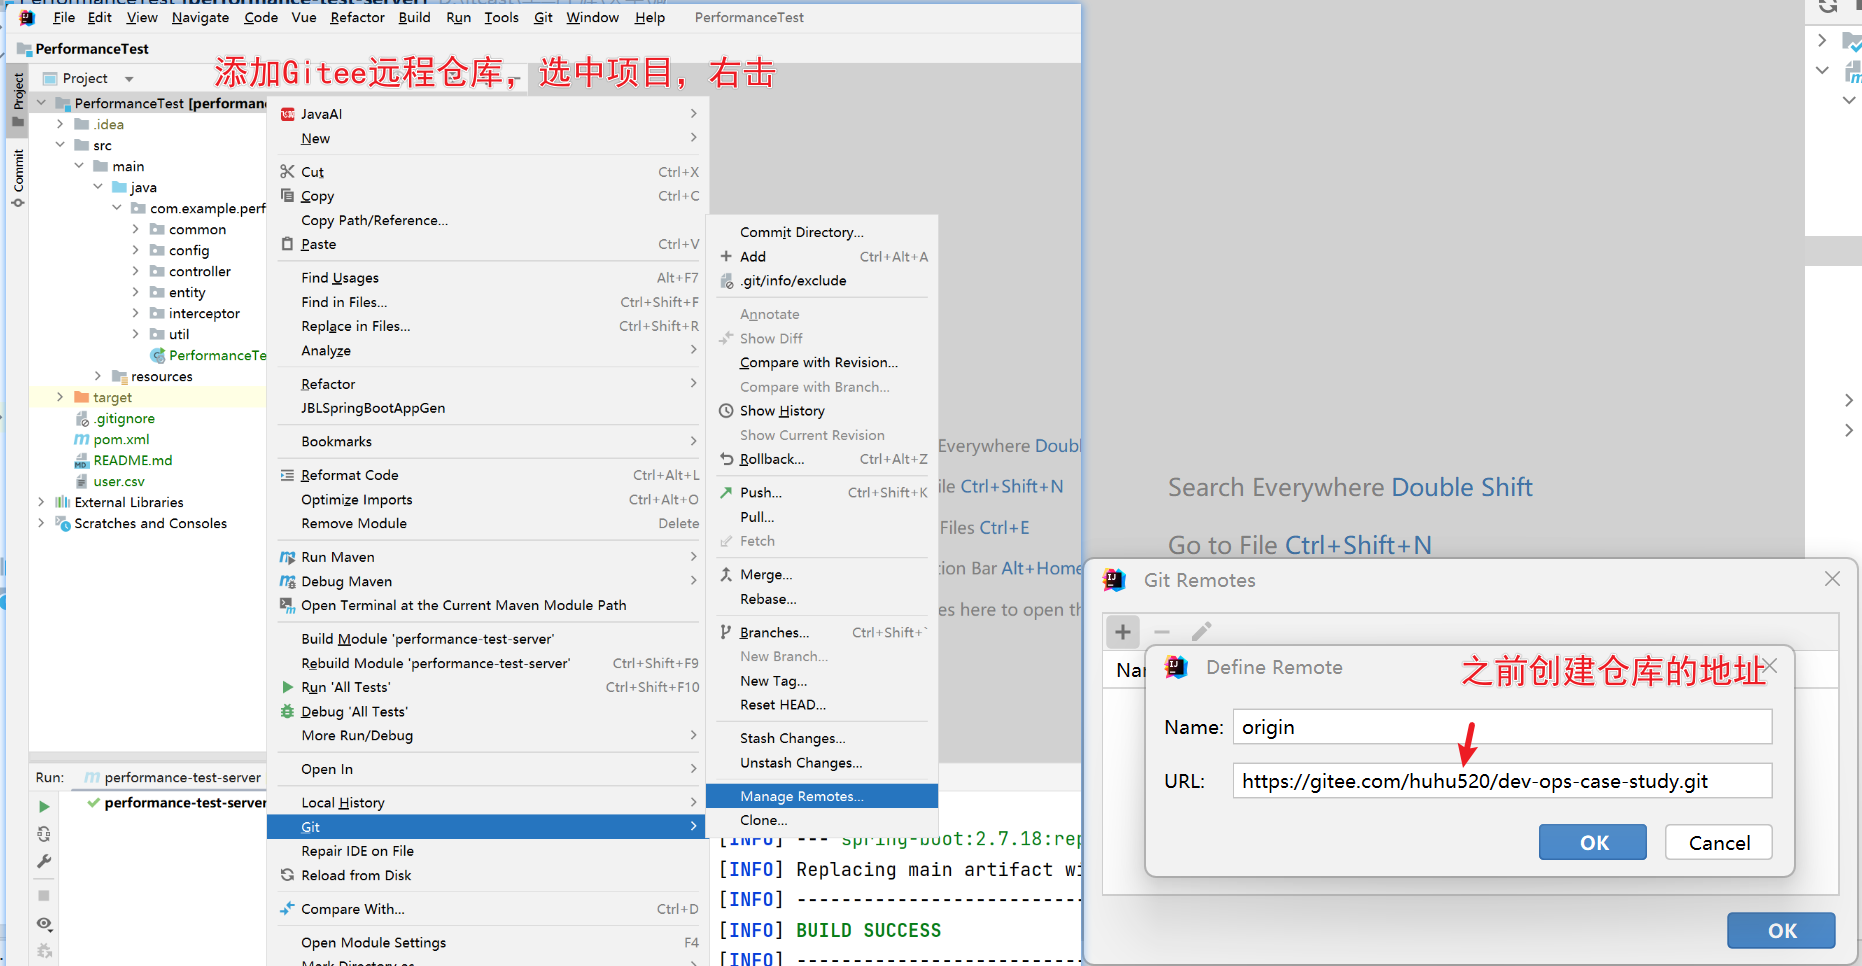Click the Reformat Code icon in context menu

(287, 475)
